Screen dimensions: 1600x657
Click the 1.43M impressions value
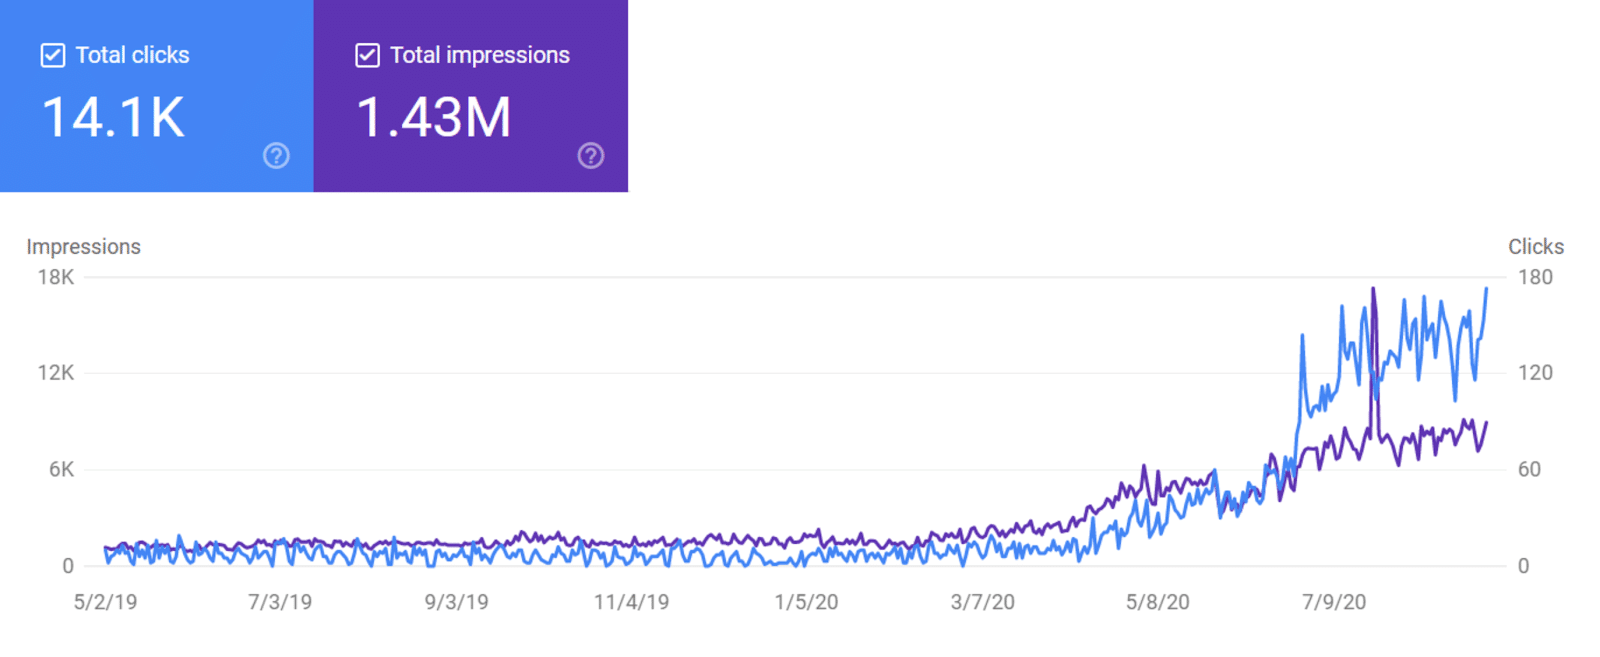coord(433,117)
